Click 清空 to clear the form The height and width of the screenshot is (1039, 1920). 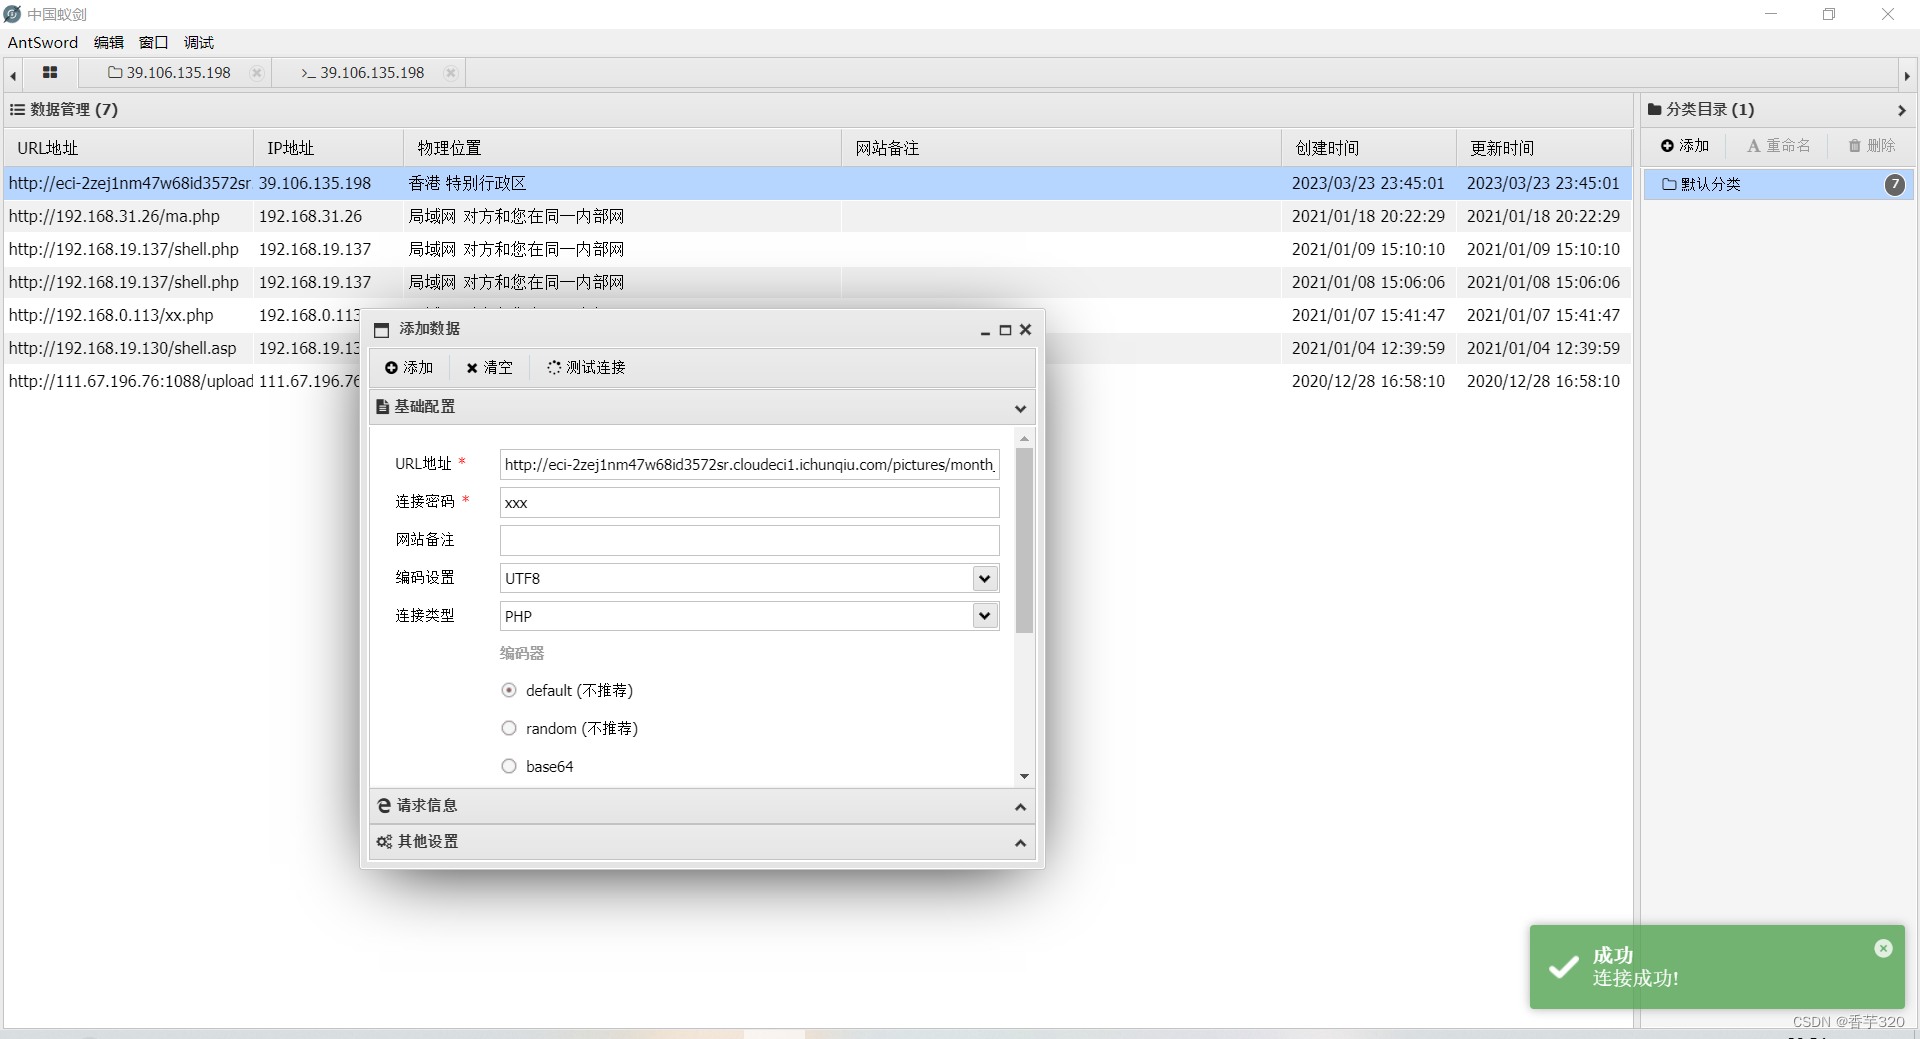(x=489, y=368)
